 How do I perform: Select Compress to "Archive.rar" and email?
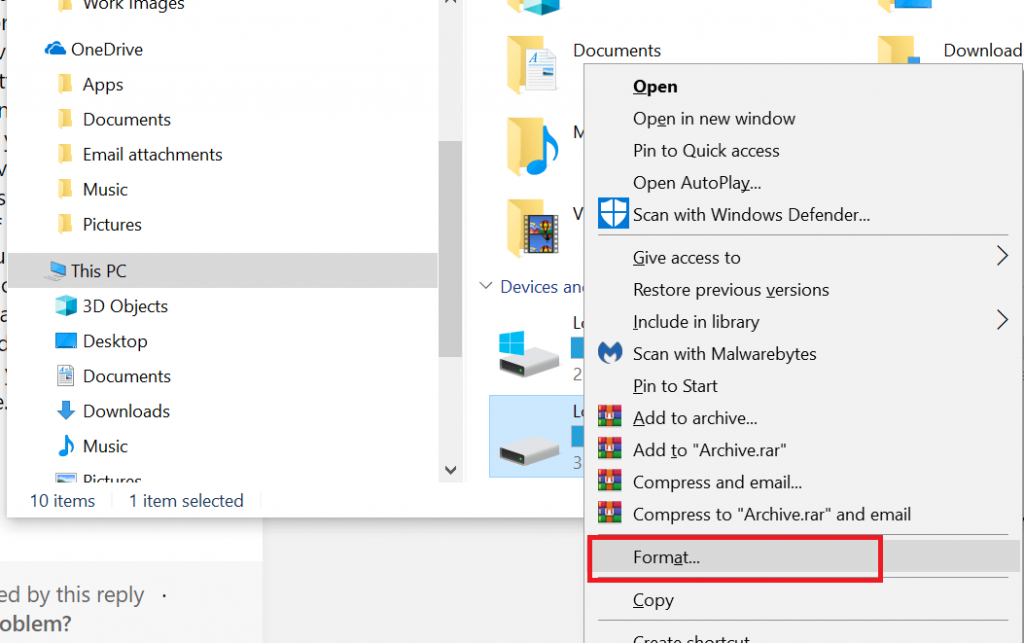pyautogui.click(x=771, y=514)
